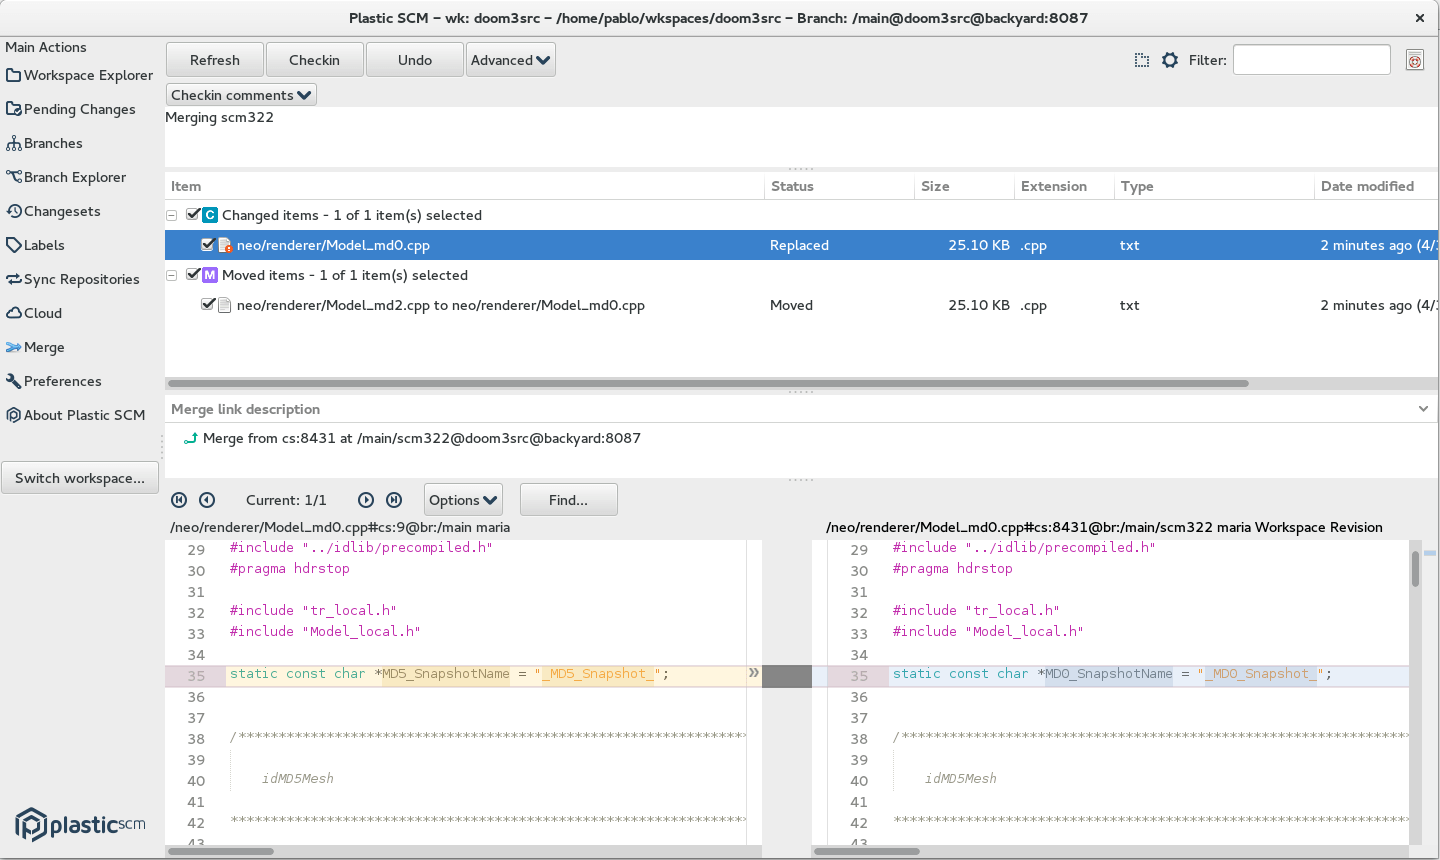Click the right diff pane horizontal scrollbar
1440x860 pixels.
[x=867, y=852]
